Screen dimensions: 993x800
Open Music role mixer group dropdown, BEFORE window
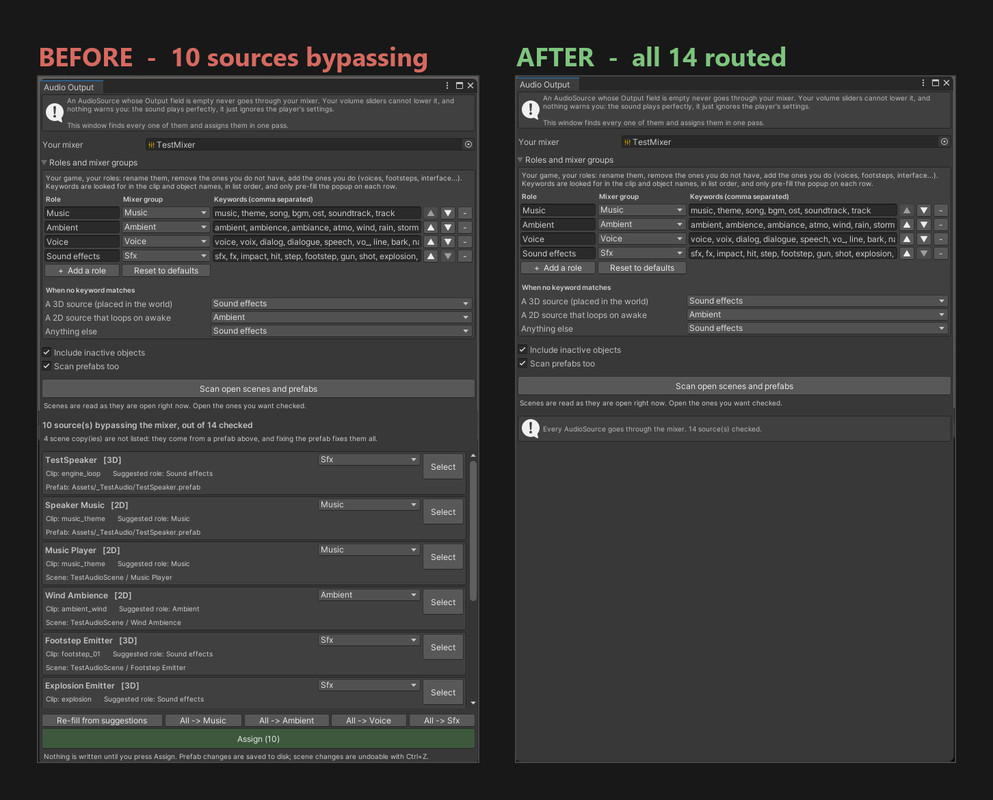pos(165,213)
